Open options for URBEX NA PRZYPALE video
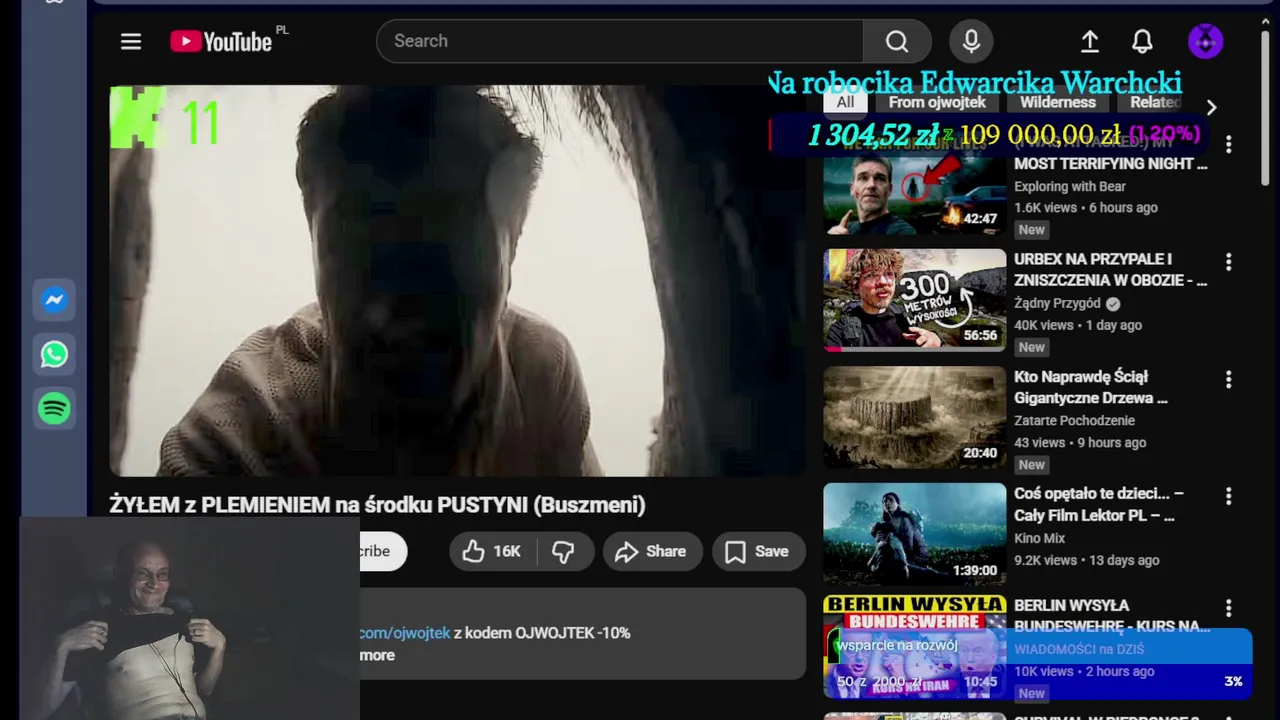Viewport: 1280px width, 720px height. pyautogui.click(x=1229, y=262)
